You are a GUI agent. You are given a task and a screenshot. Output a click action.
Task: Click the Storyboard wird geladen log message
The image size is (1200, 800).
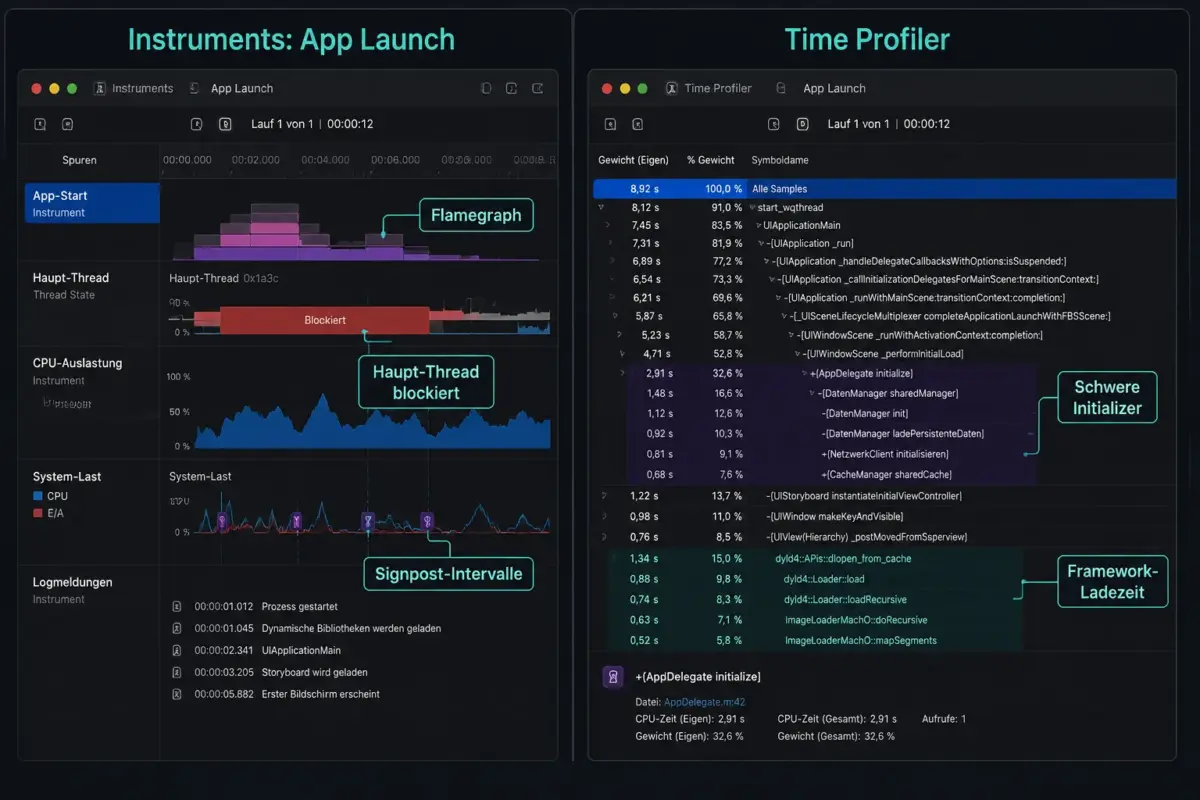(x=314, y=672)
